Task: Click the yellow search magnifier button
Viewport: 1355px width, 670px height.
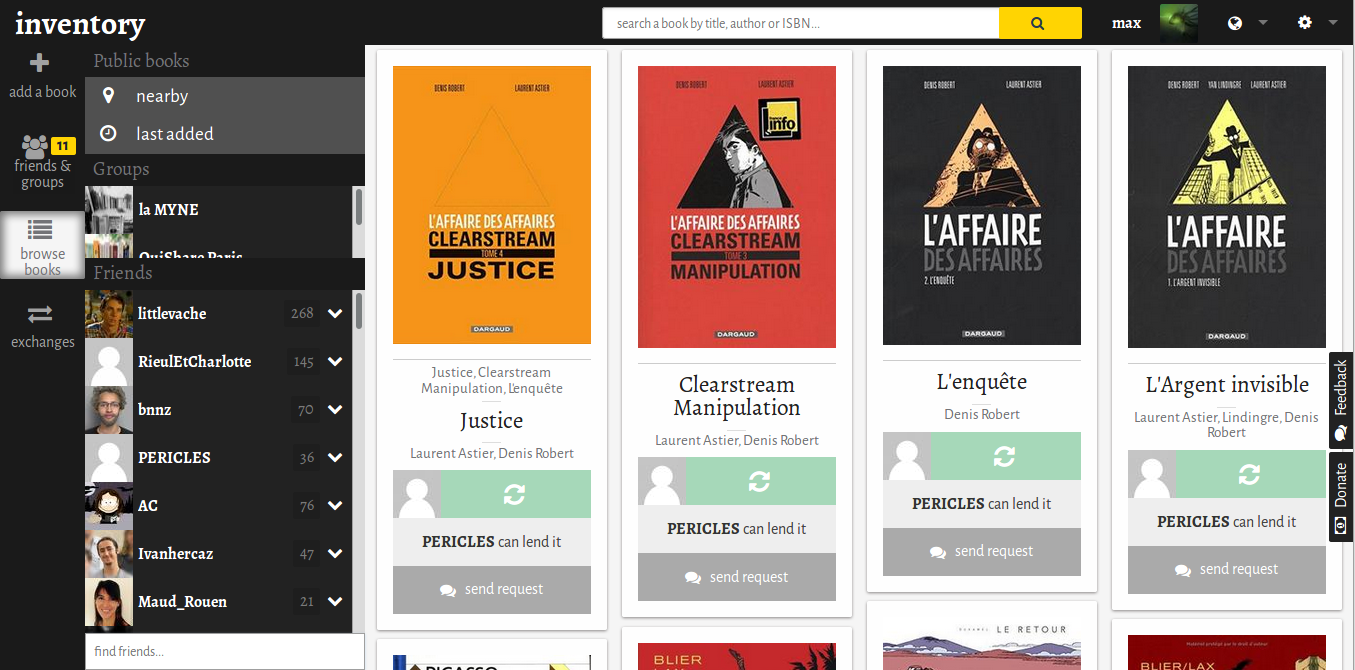Action: pyautogui.click(x=1040, y=23)
